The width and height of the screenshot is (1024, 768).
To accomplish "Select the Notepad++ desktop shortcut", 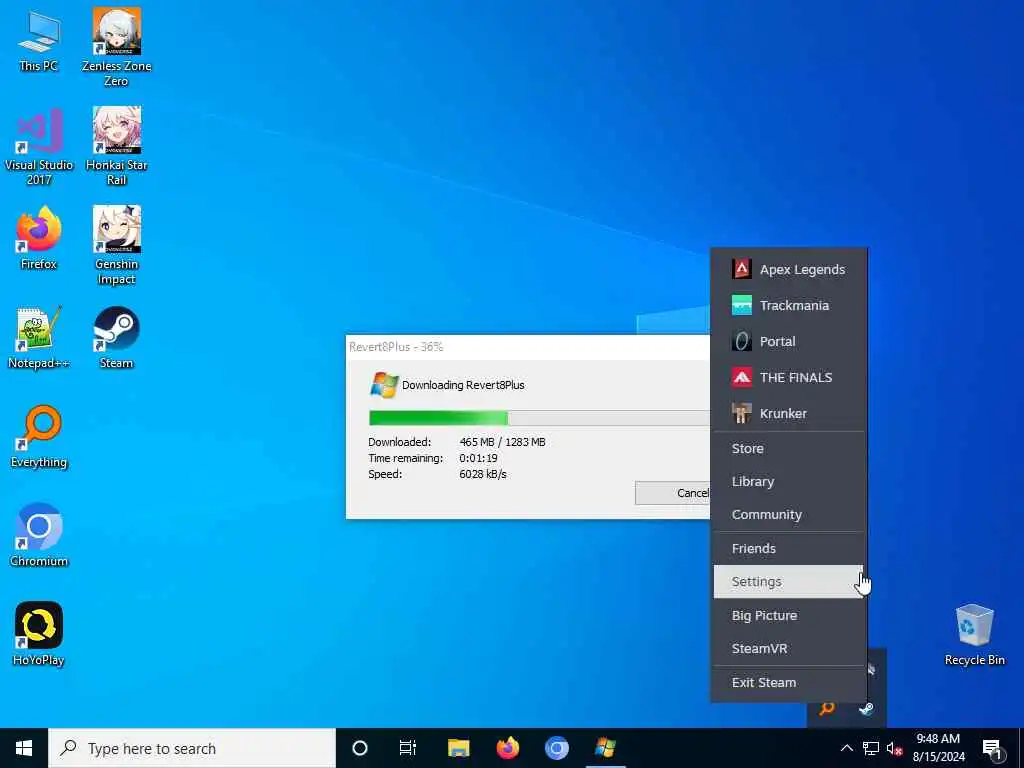I will tap(39, 338).
